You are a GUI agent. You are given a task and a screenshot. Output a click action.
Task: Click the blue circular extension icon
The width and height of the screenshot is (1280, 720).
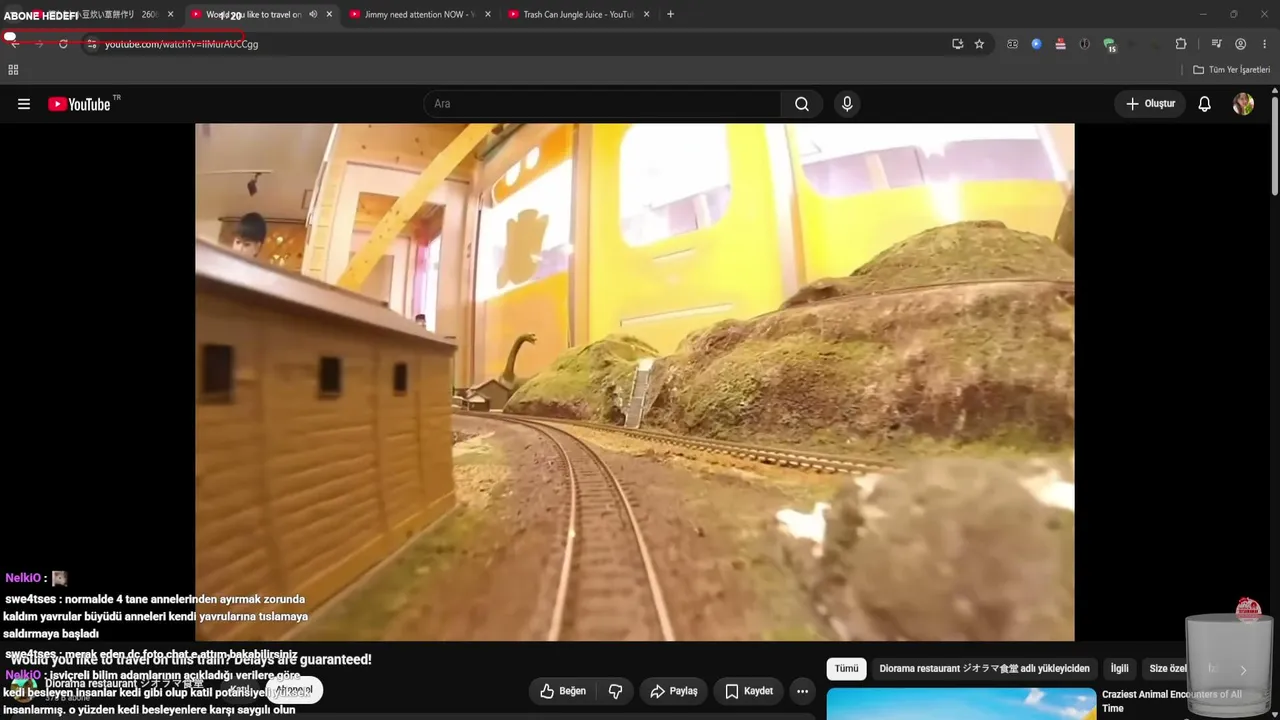click(x=1036, y=44)
